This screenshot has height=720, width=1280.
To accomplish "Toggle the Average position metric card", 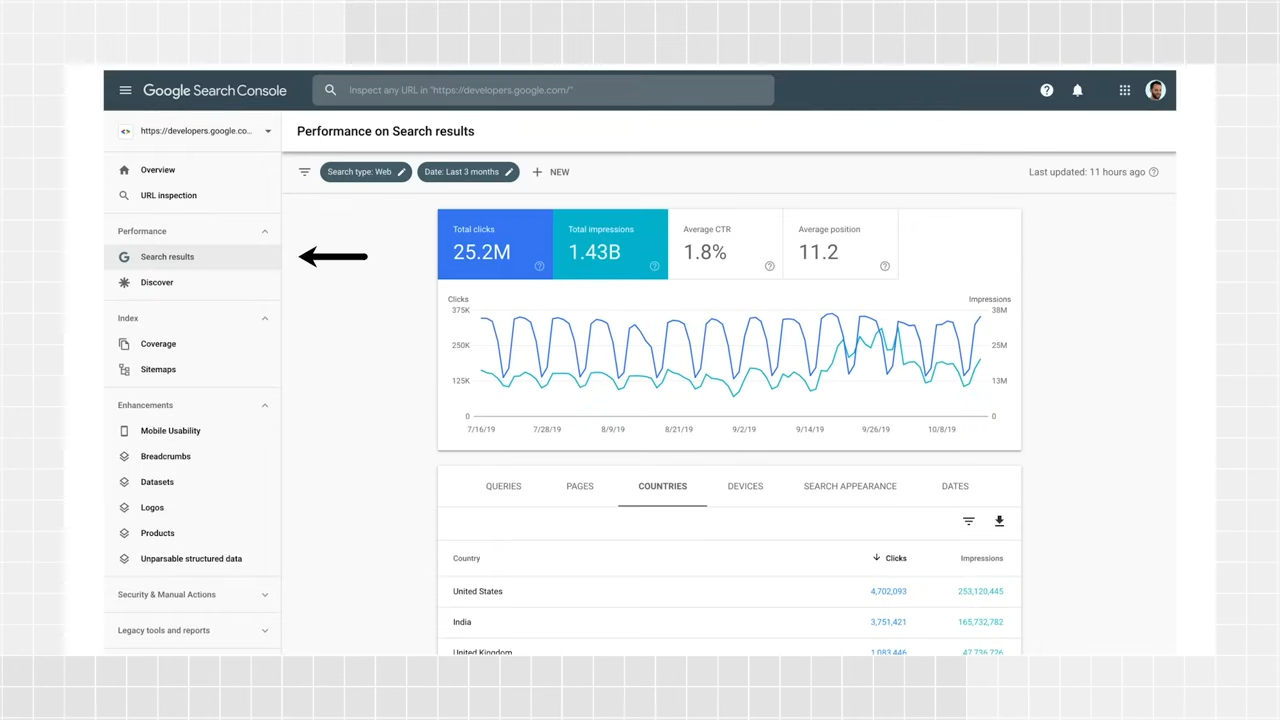I will click(840, 244).
